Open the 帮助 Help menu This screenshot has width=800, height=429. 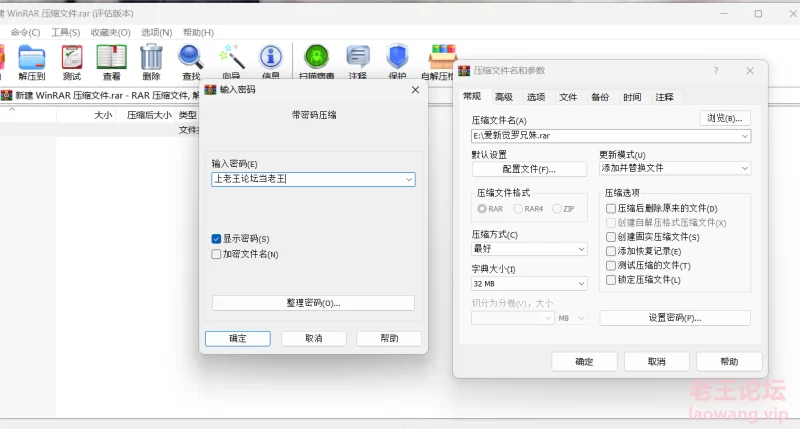198,33
